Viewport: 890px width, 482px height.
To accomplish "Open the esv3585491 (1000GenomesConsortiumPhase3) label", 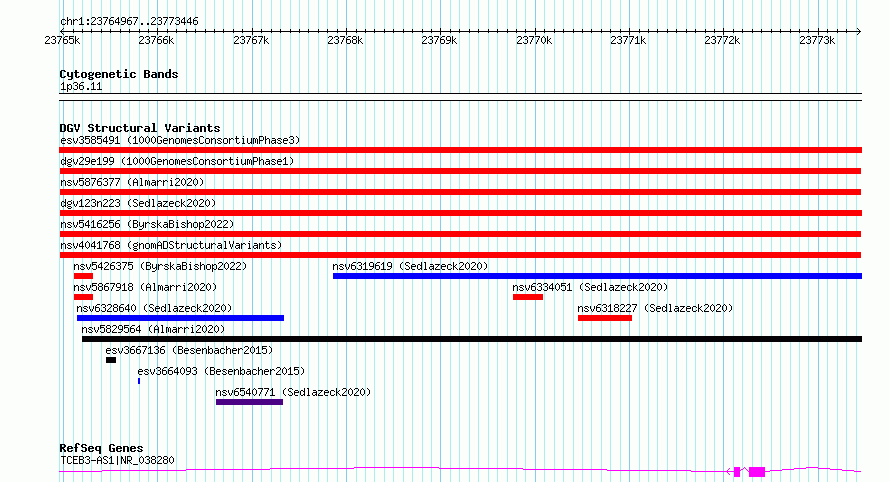I will (180, 140).
